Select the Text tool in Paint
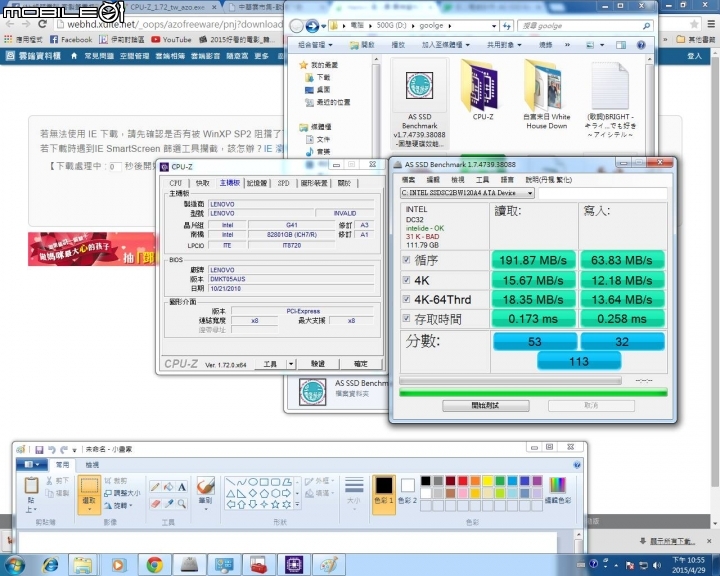Image resolution: width=720 pixels, height=576 pixels. coord(182,487)
